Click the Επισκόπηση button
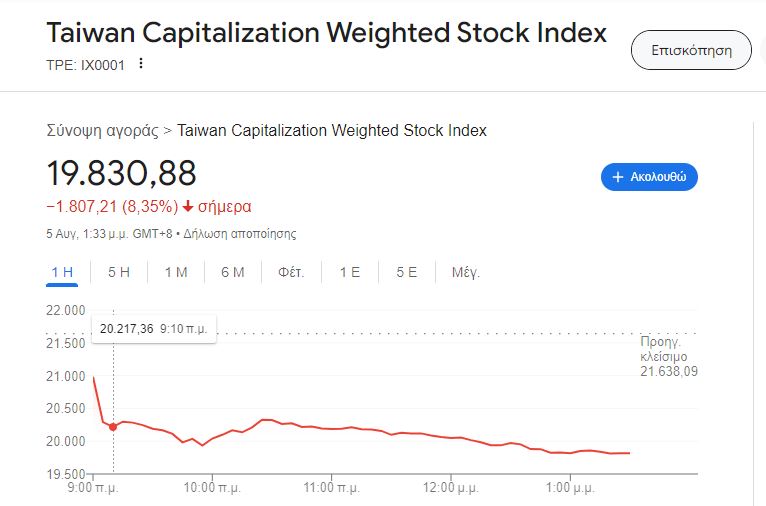This screenshot has height=506, width=766. [691, 50]
